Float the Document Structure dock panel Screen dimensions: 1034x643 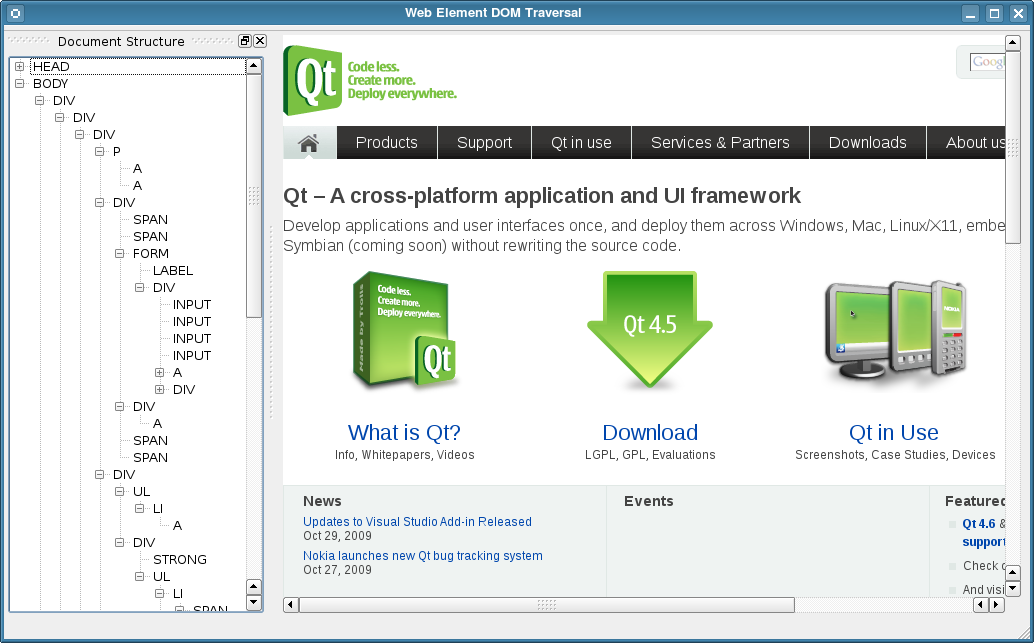point(245,41)
